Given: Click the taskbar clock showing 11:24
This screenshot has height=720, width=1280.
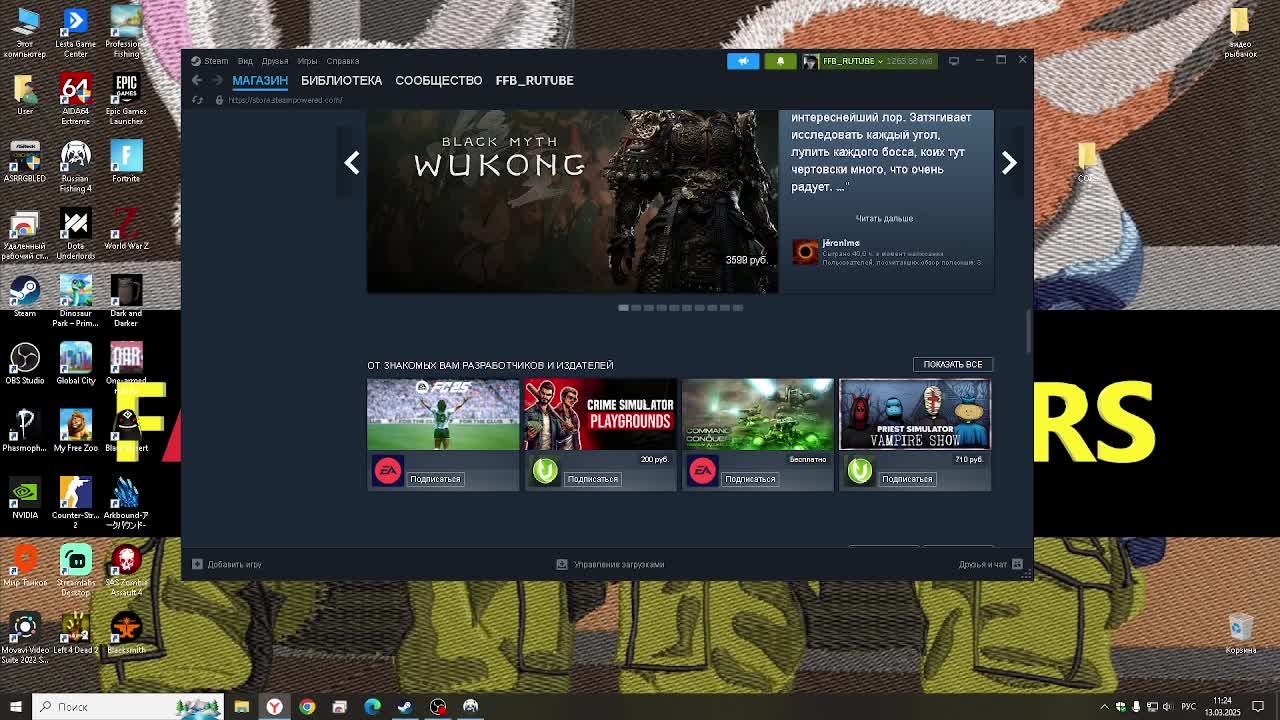Looking at the screenshot, I should coord(1222,707).
